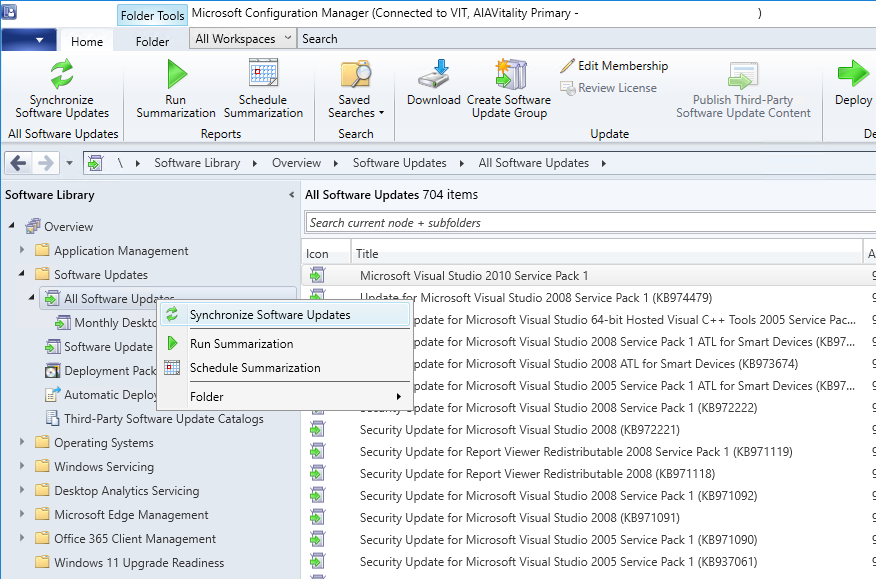Open the All Workspaces dropdown
Viewport: 876px width, 580px height.
coord(242,39)
